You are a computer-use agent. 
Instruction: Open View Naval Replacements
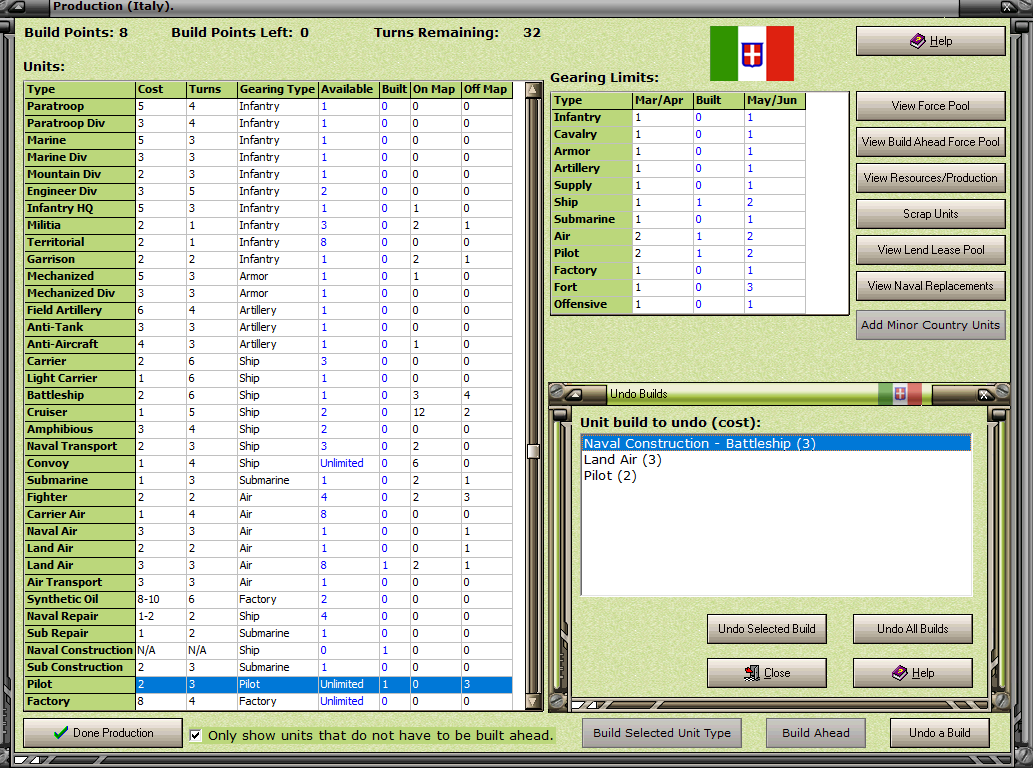click(930, 286)
